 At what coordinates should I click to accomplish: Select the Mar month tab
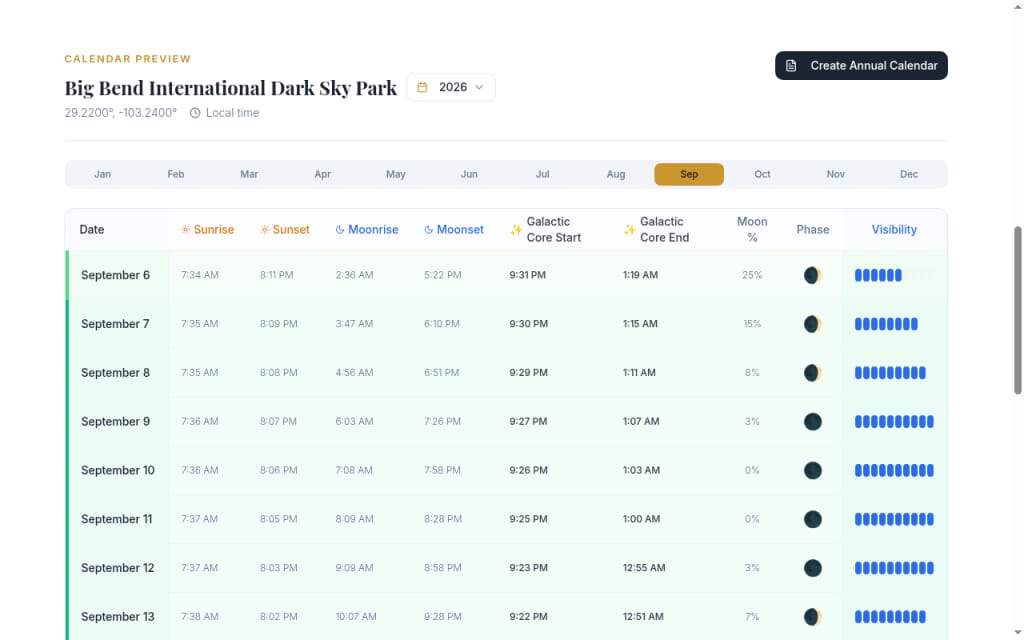click(x=249, y=174)
